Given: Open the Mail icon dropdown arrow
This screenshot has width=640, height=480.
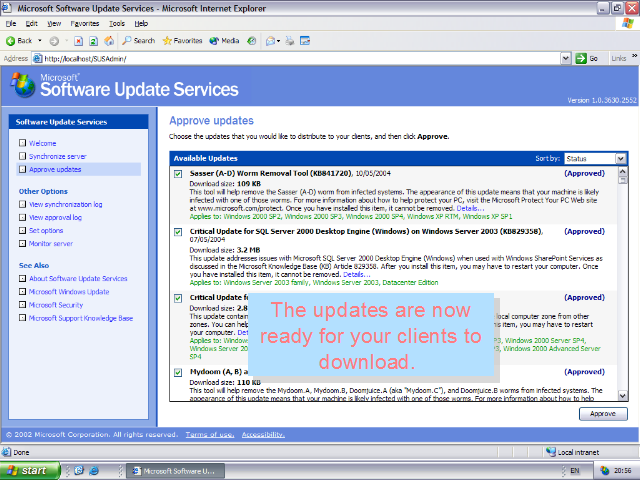Looking at the screenshot, I should (x=278, y=41).
